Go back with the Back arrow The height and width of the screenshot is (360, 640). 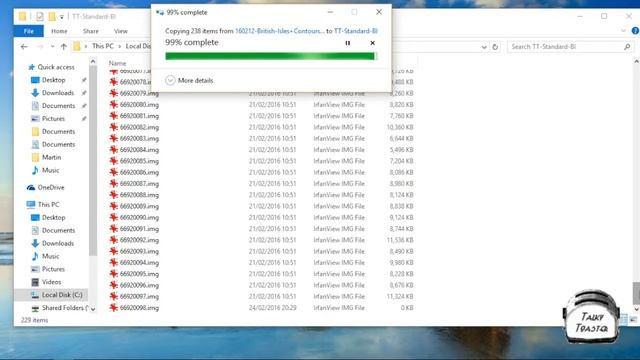pos(24,47)
